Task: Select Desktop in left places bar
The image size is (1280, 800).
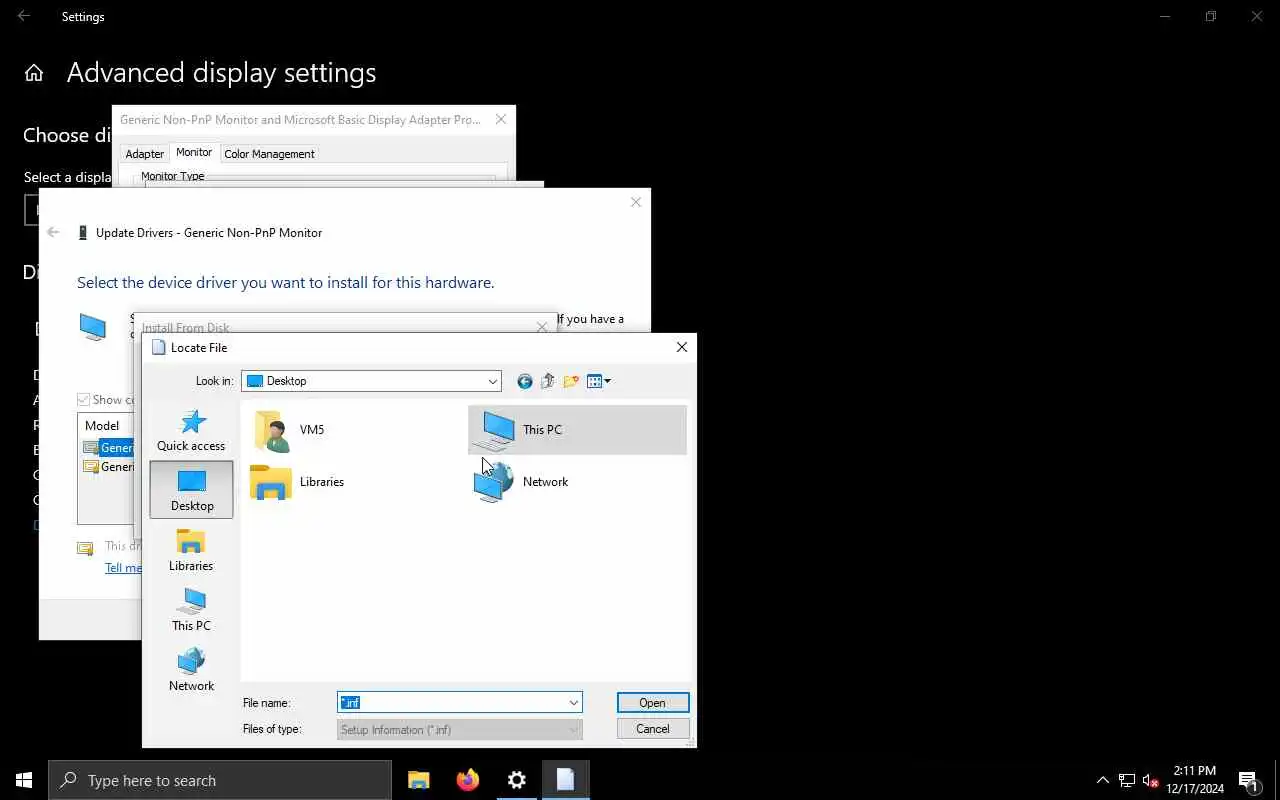Action: point(191,490)
